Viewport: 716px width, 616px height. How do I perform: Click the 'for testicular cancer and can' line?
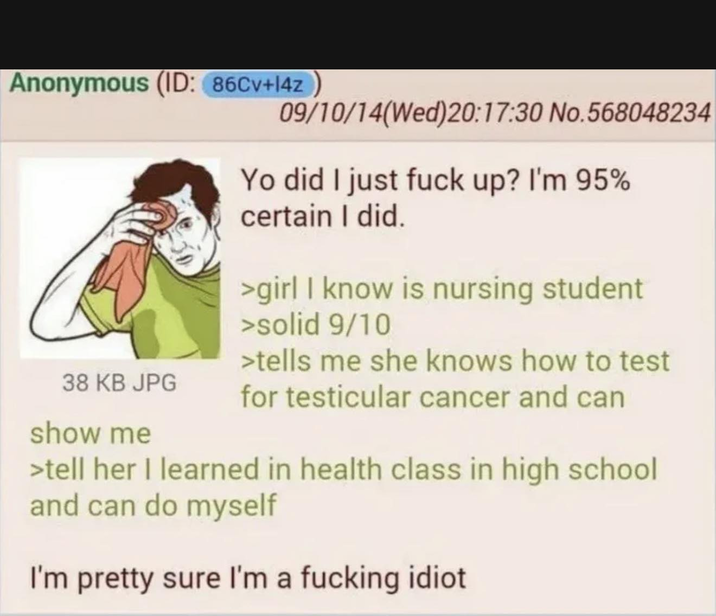(433, 397)
